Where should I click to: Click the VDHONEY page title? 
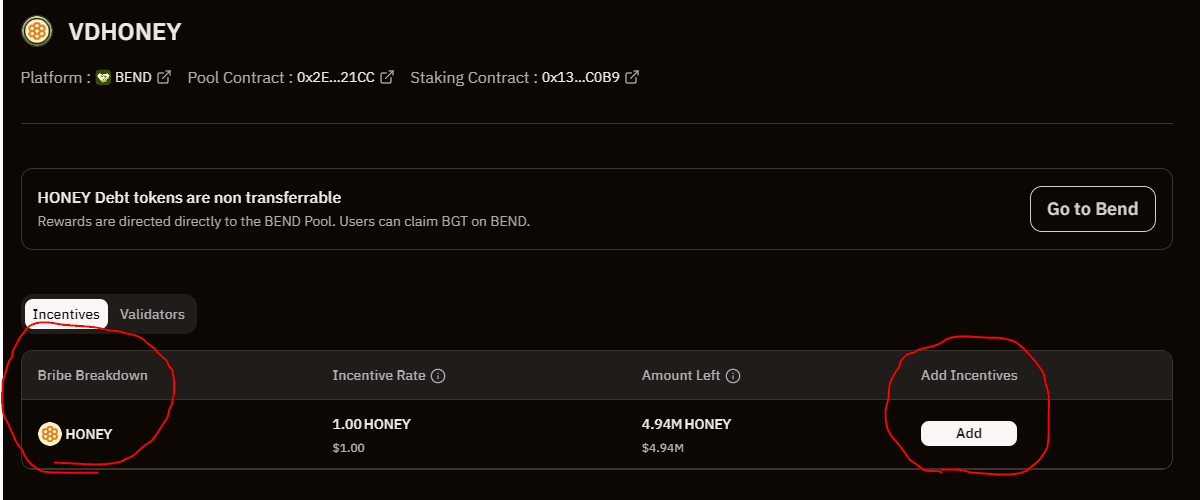125,32
